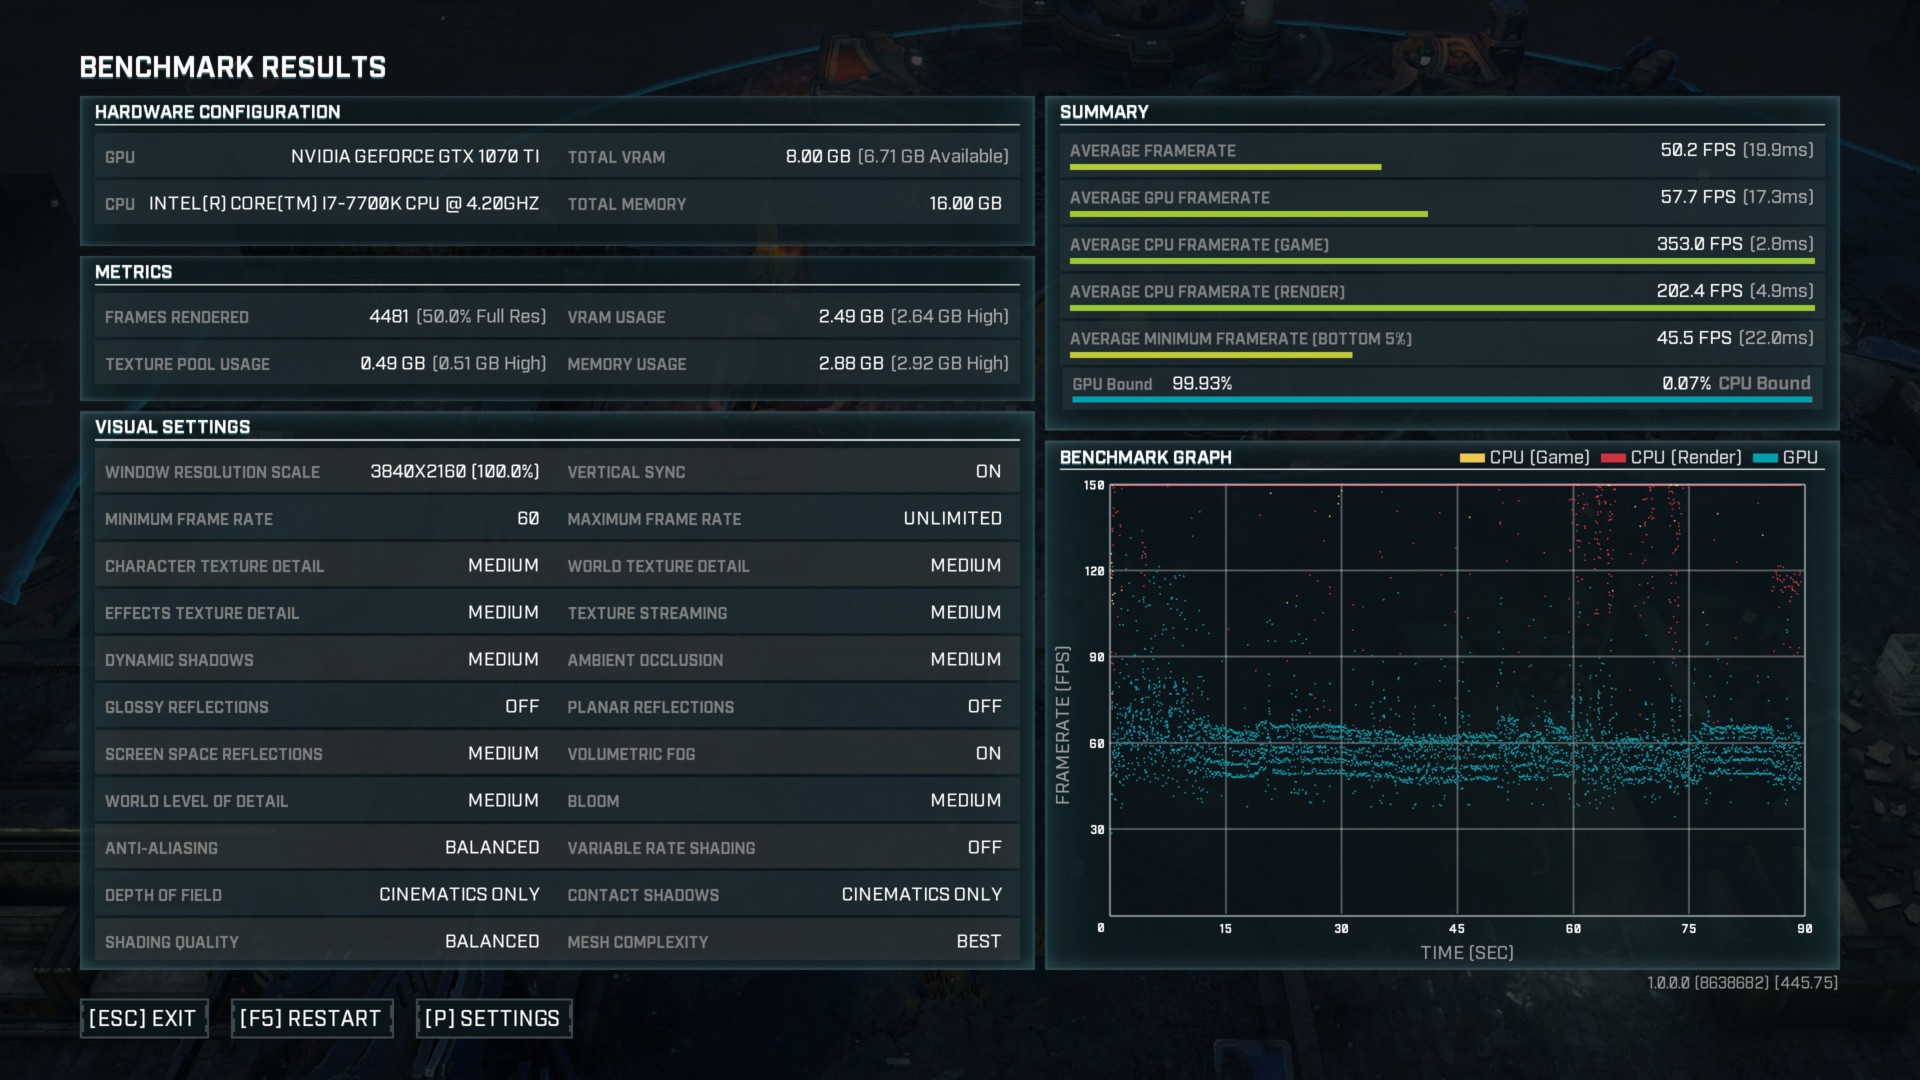Image resolution: width=1920 pixels, height=1080 pixels.
Task: Click the GPU Bound percentage bar
Action: [1442, 400]
